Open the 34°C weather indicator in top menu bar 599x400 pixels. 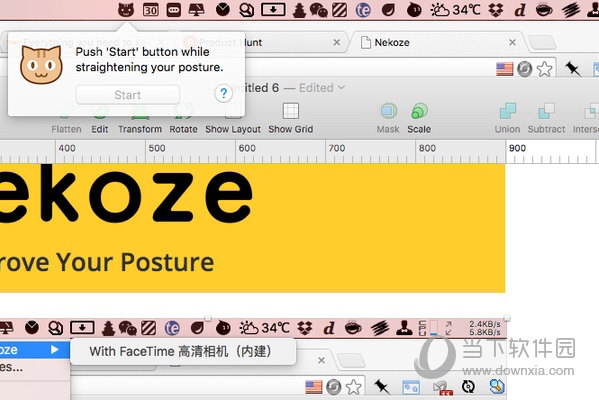coord(455,10)
